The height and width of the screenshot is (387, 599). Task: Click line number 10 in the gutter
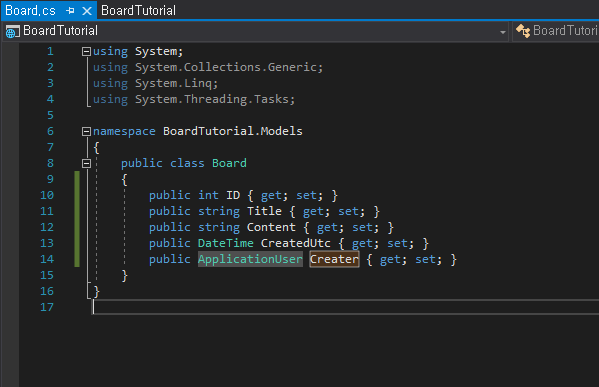pos(47,195)
